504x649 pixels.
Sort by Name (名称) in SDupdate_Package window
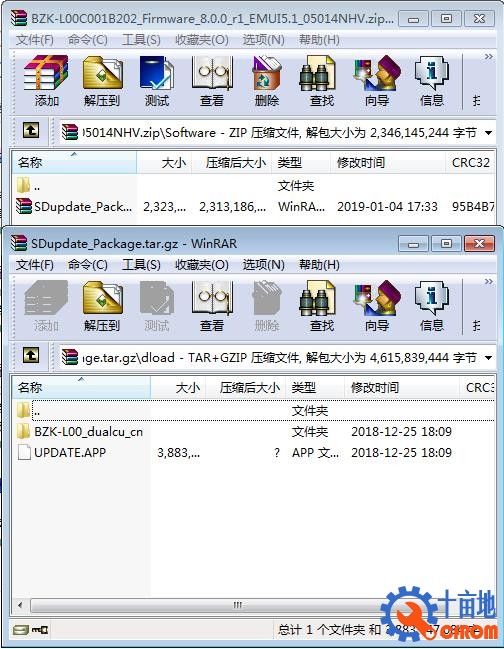click(x=81, y=388)
